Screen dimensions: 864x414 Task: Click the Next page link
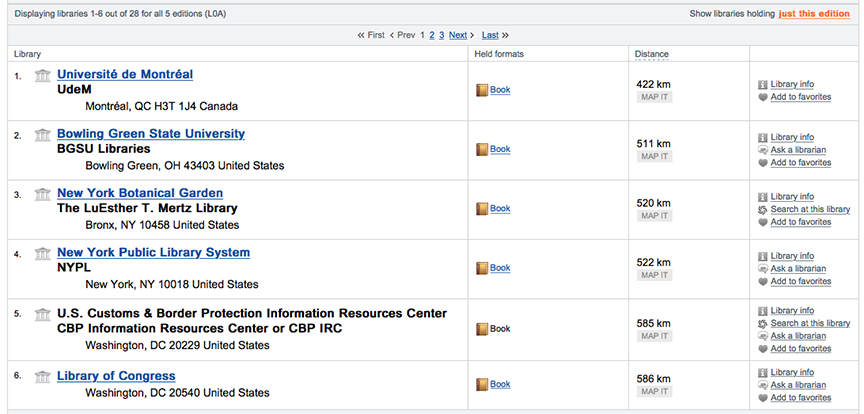458,35
